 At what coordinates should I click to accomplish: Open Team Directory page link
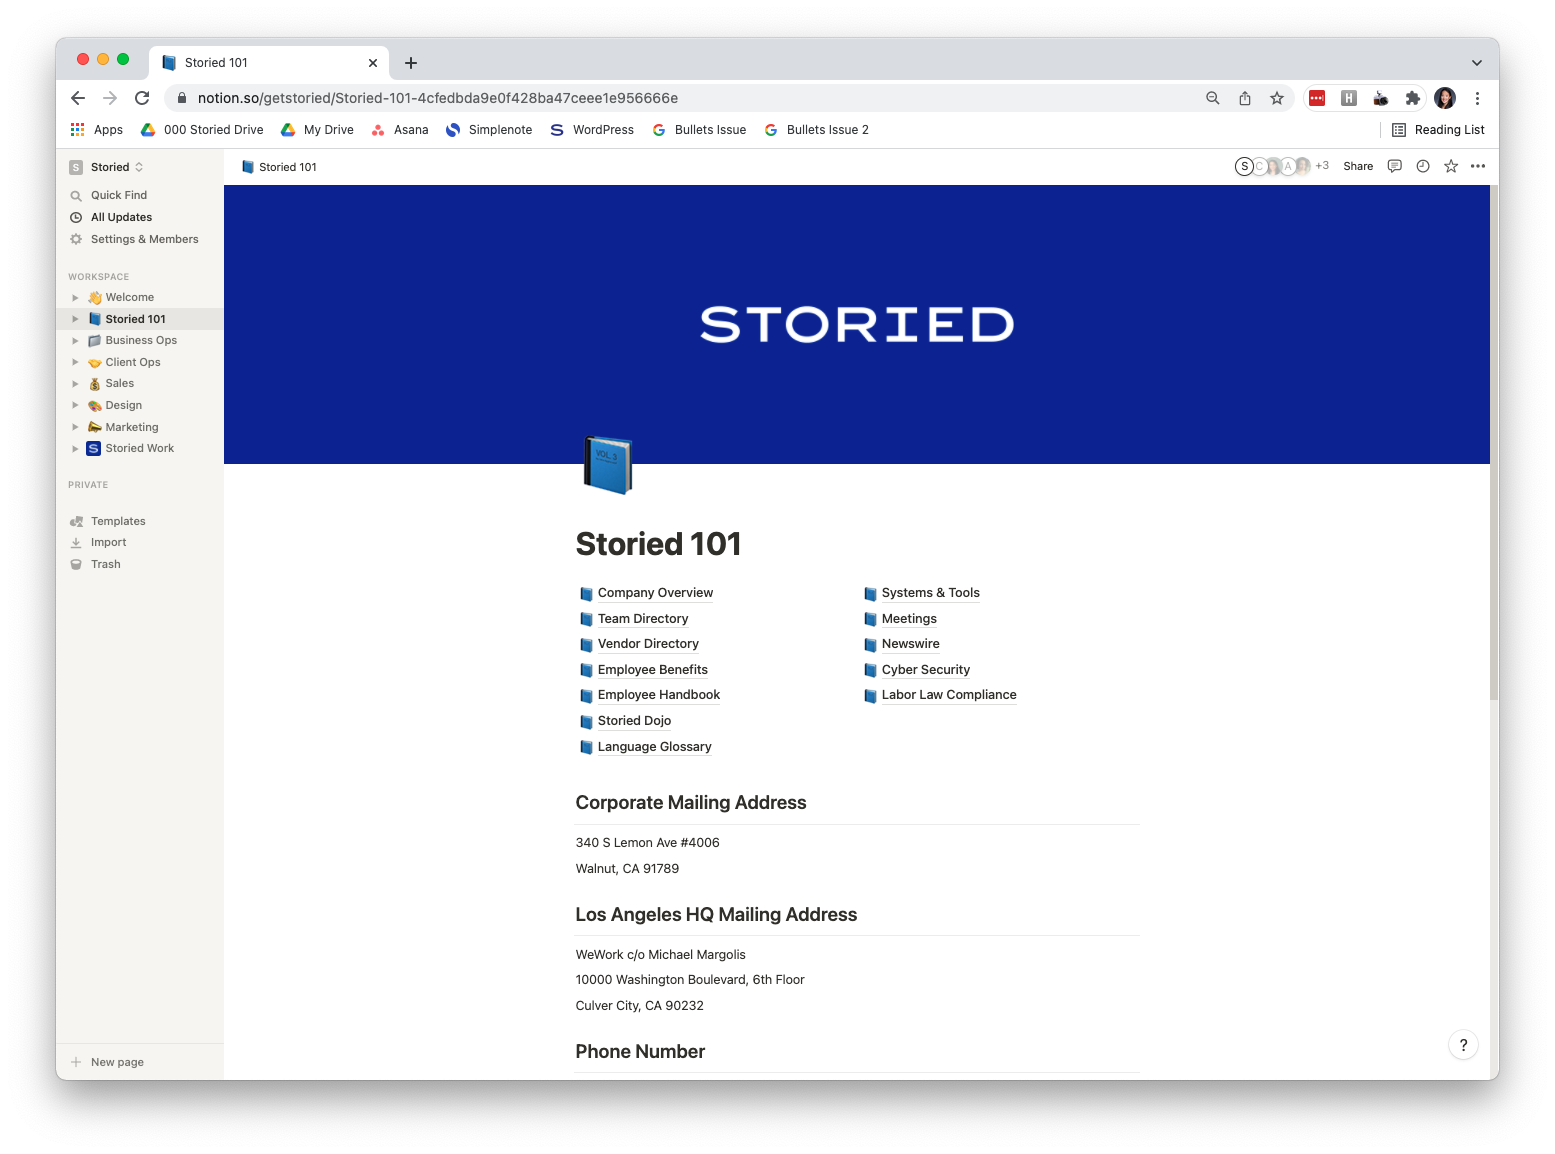643,619
